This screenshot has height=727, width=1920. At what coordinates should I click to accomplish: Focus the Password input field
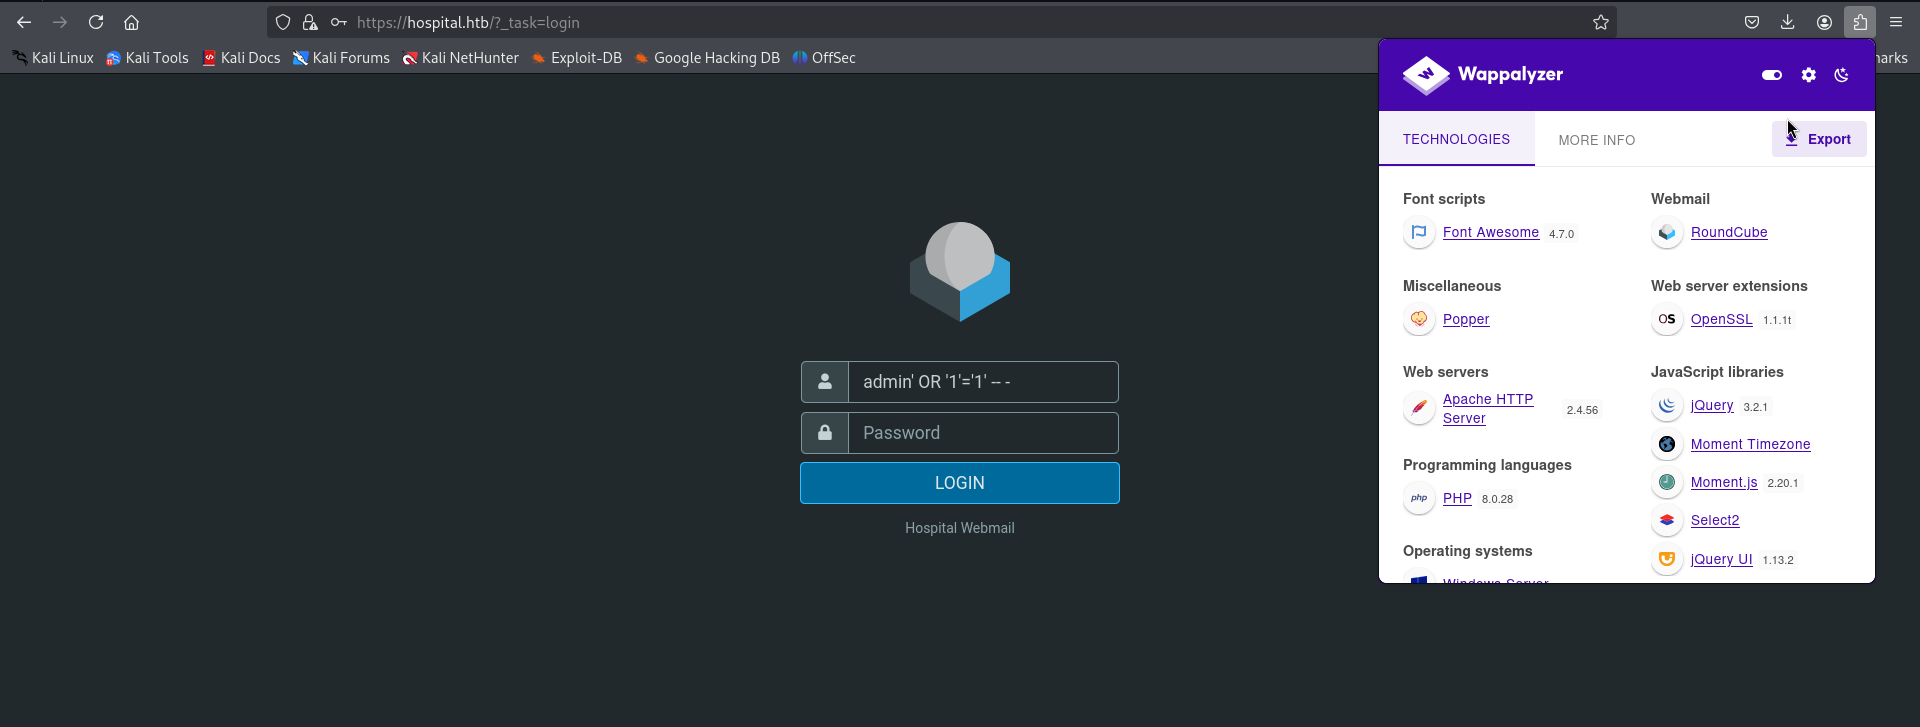click(982, 433)
